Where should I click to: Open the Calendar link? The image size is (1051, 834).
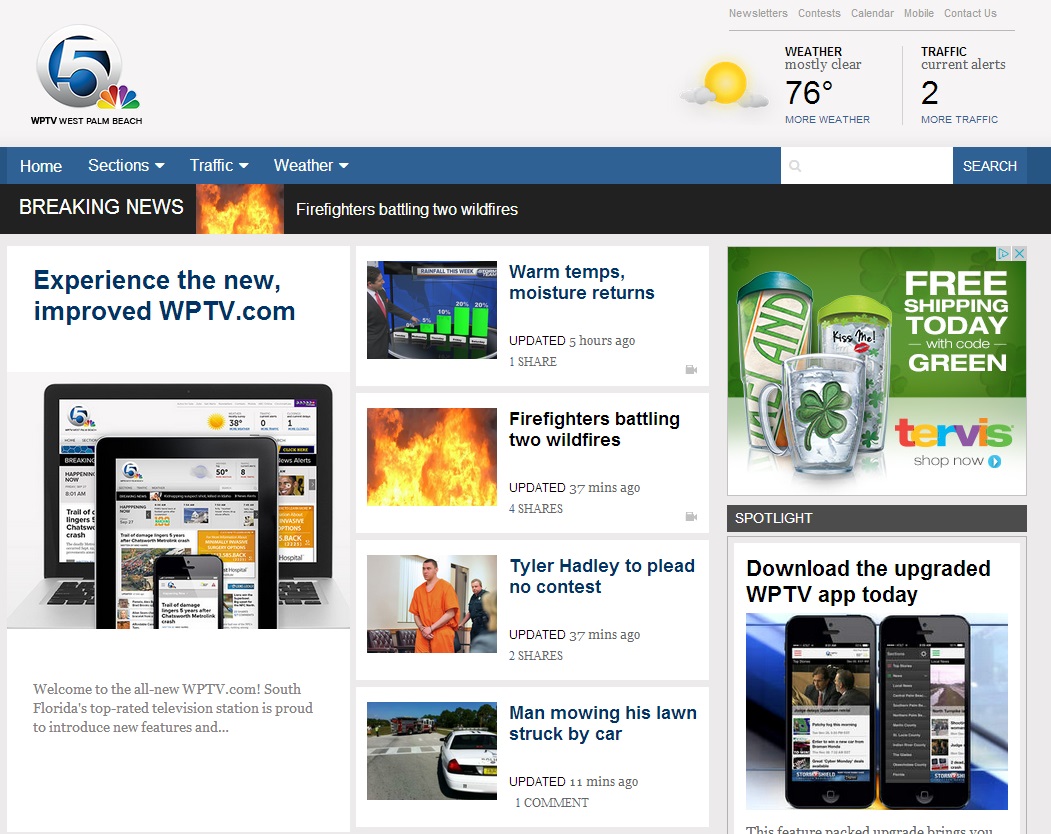(872, 13)
